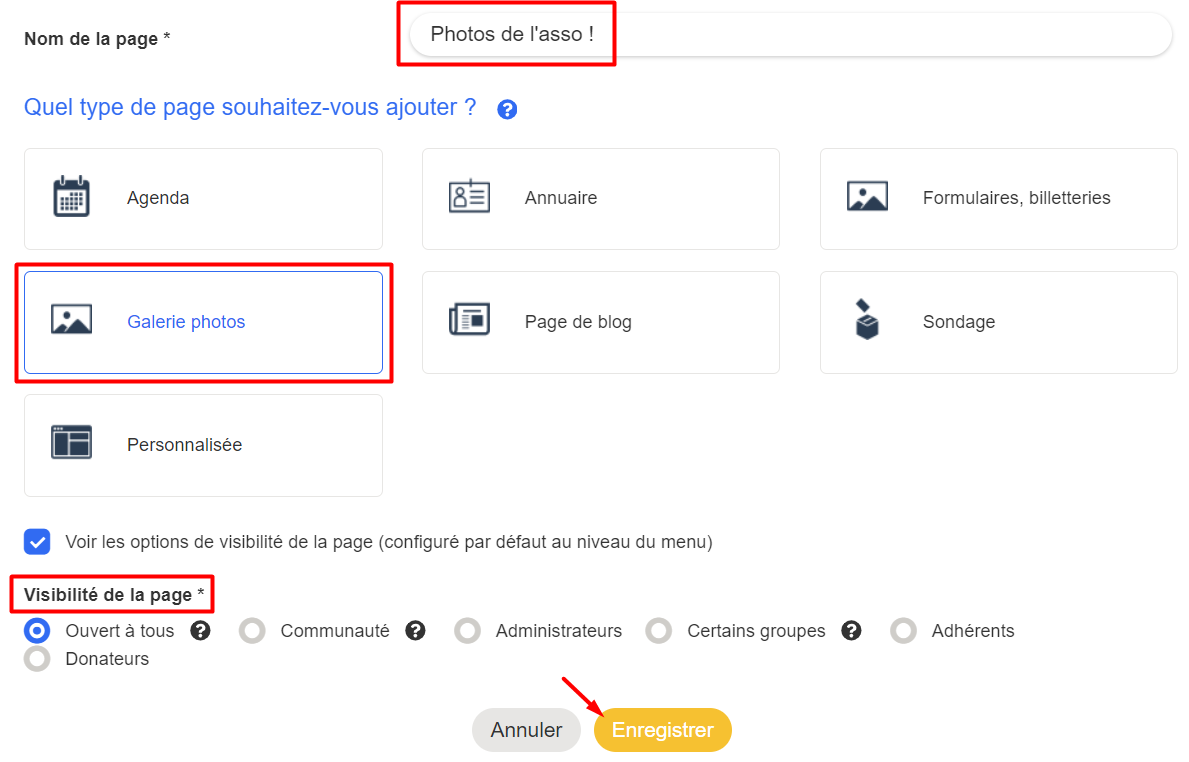
Task: Click the Galerie photos picture icon
Action: point(71,321)
